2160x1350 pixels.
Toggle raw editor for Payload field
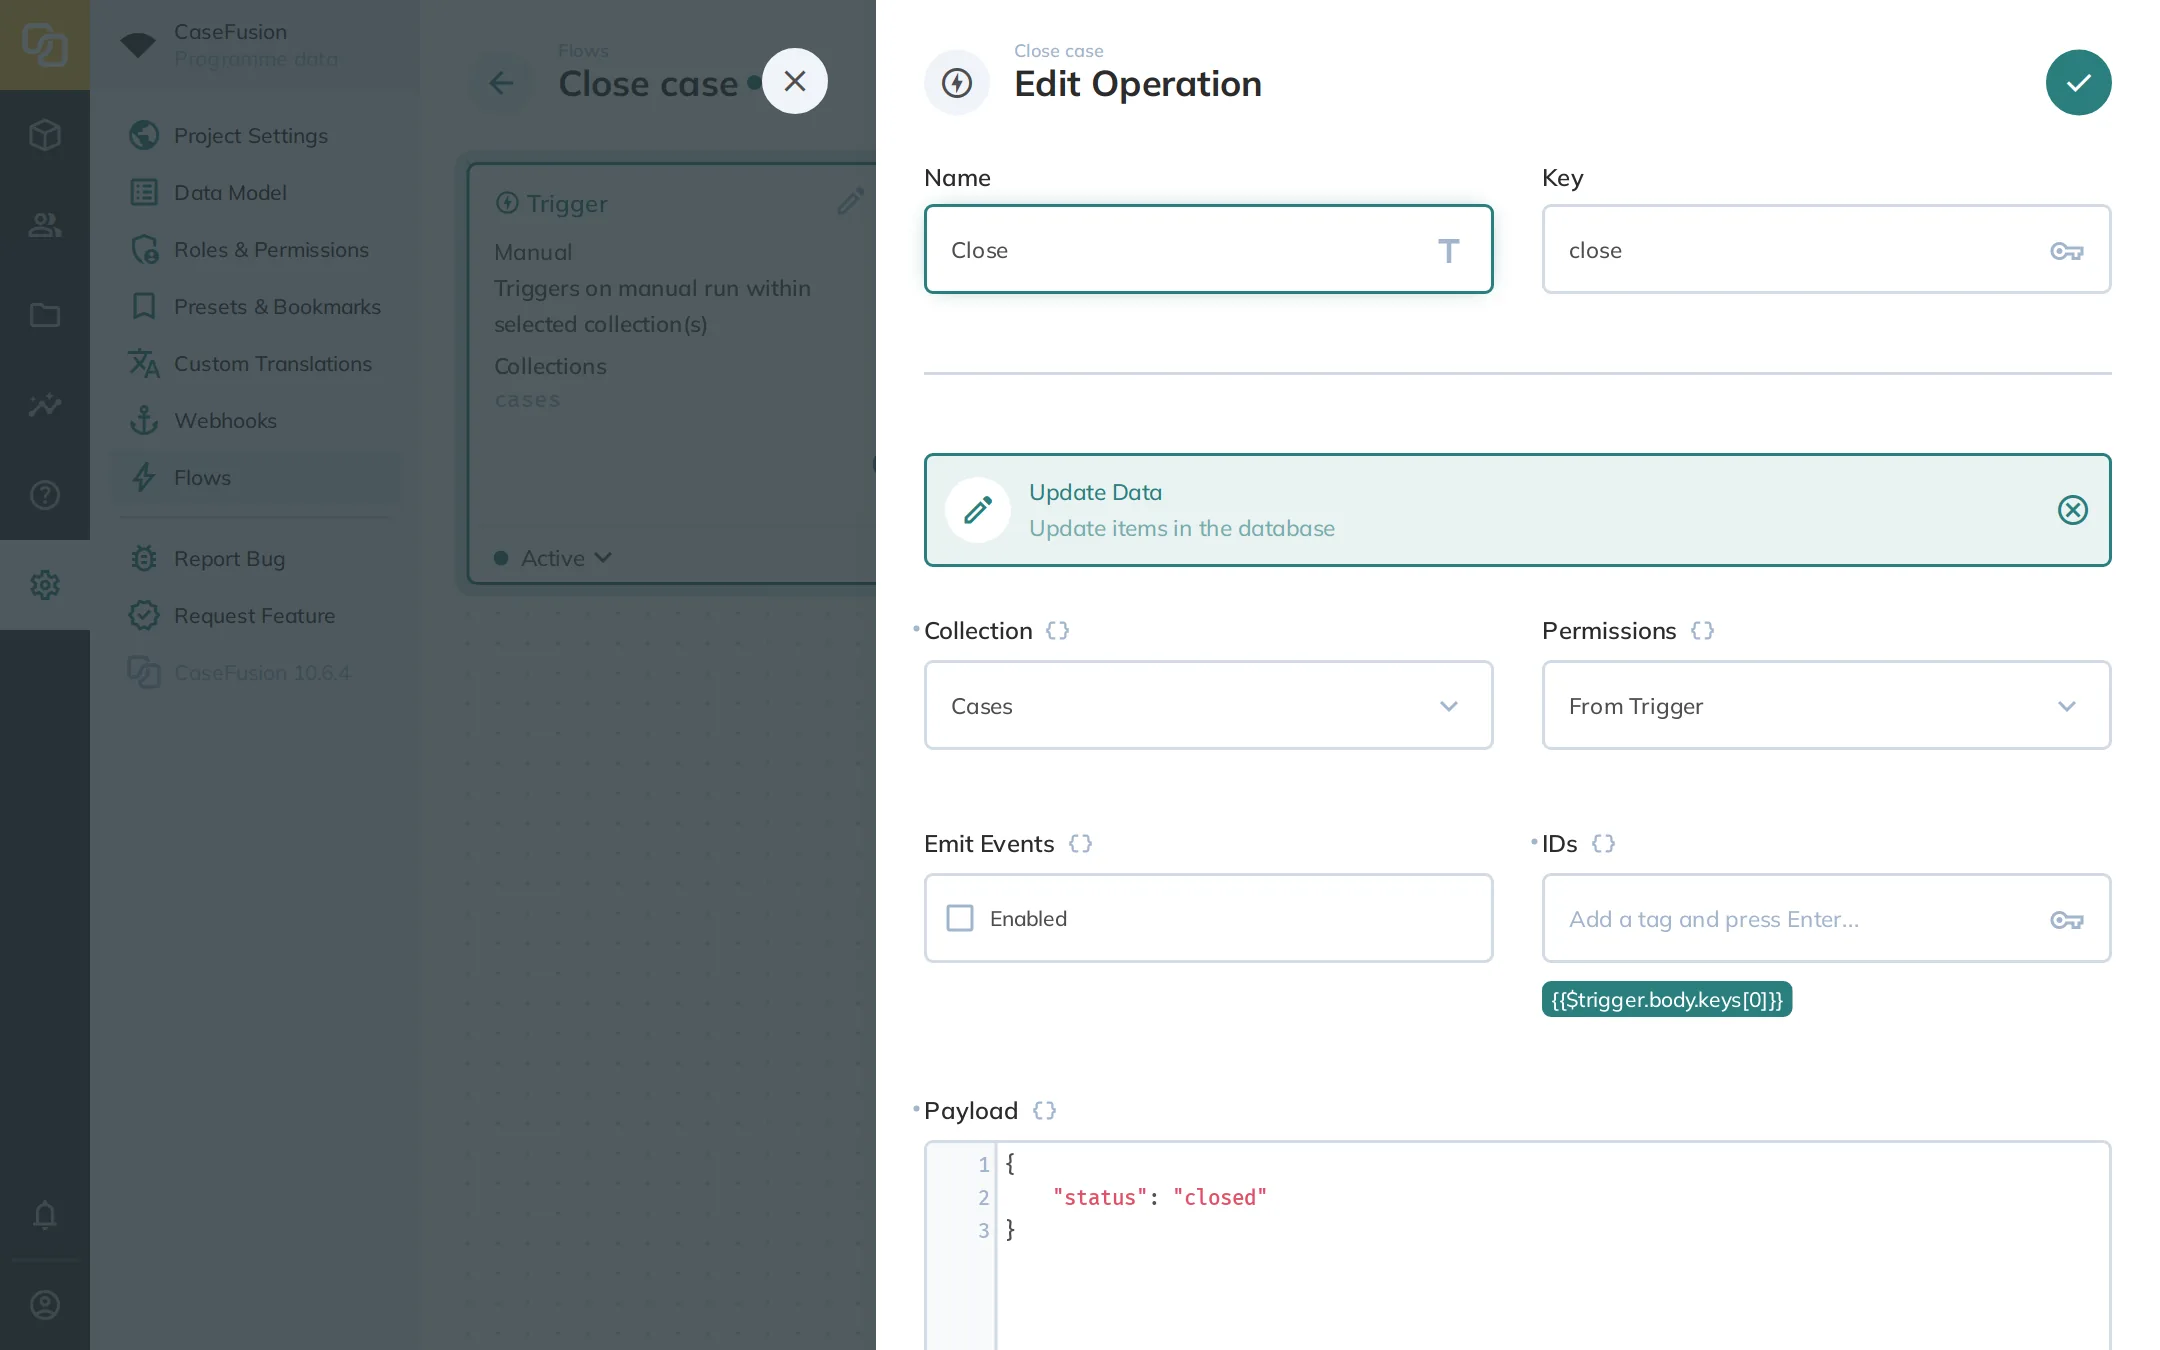pos(1044,1111)
